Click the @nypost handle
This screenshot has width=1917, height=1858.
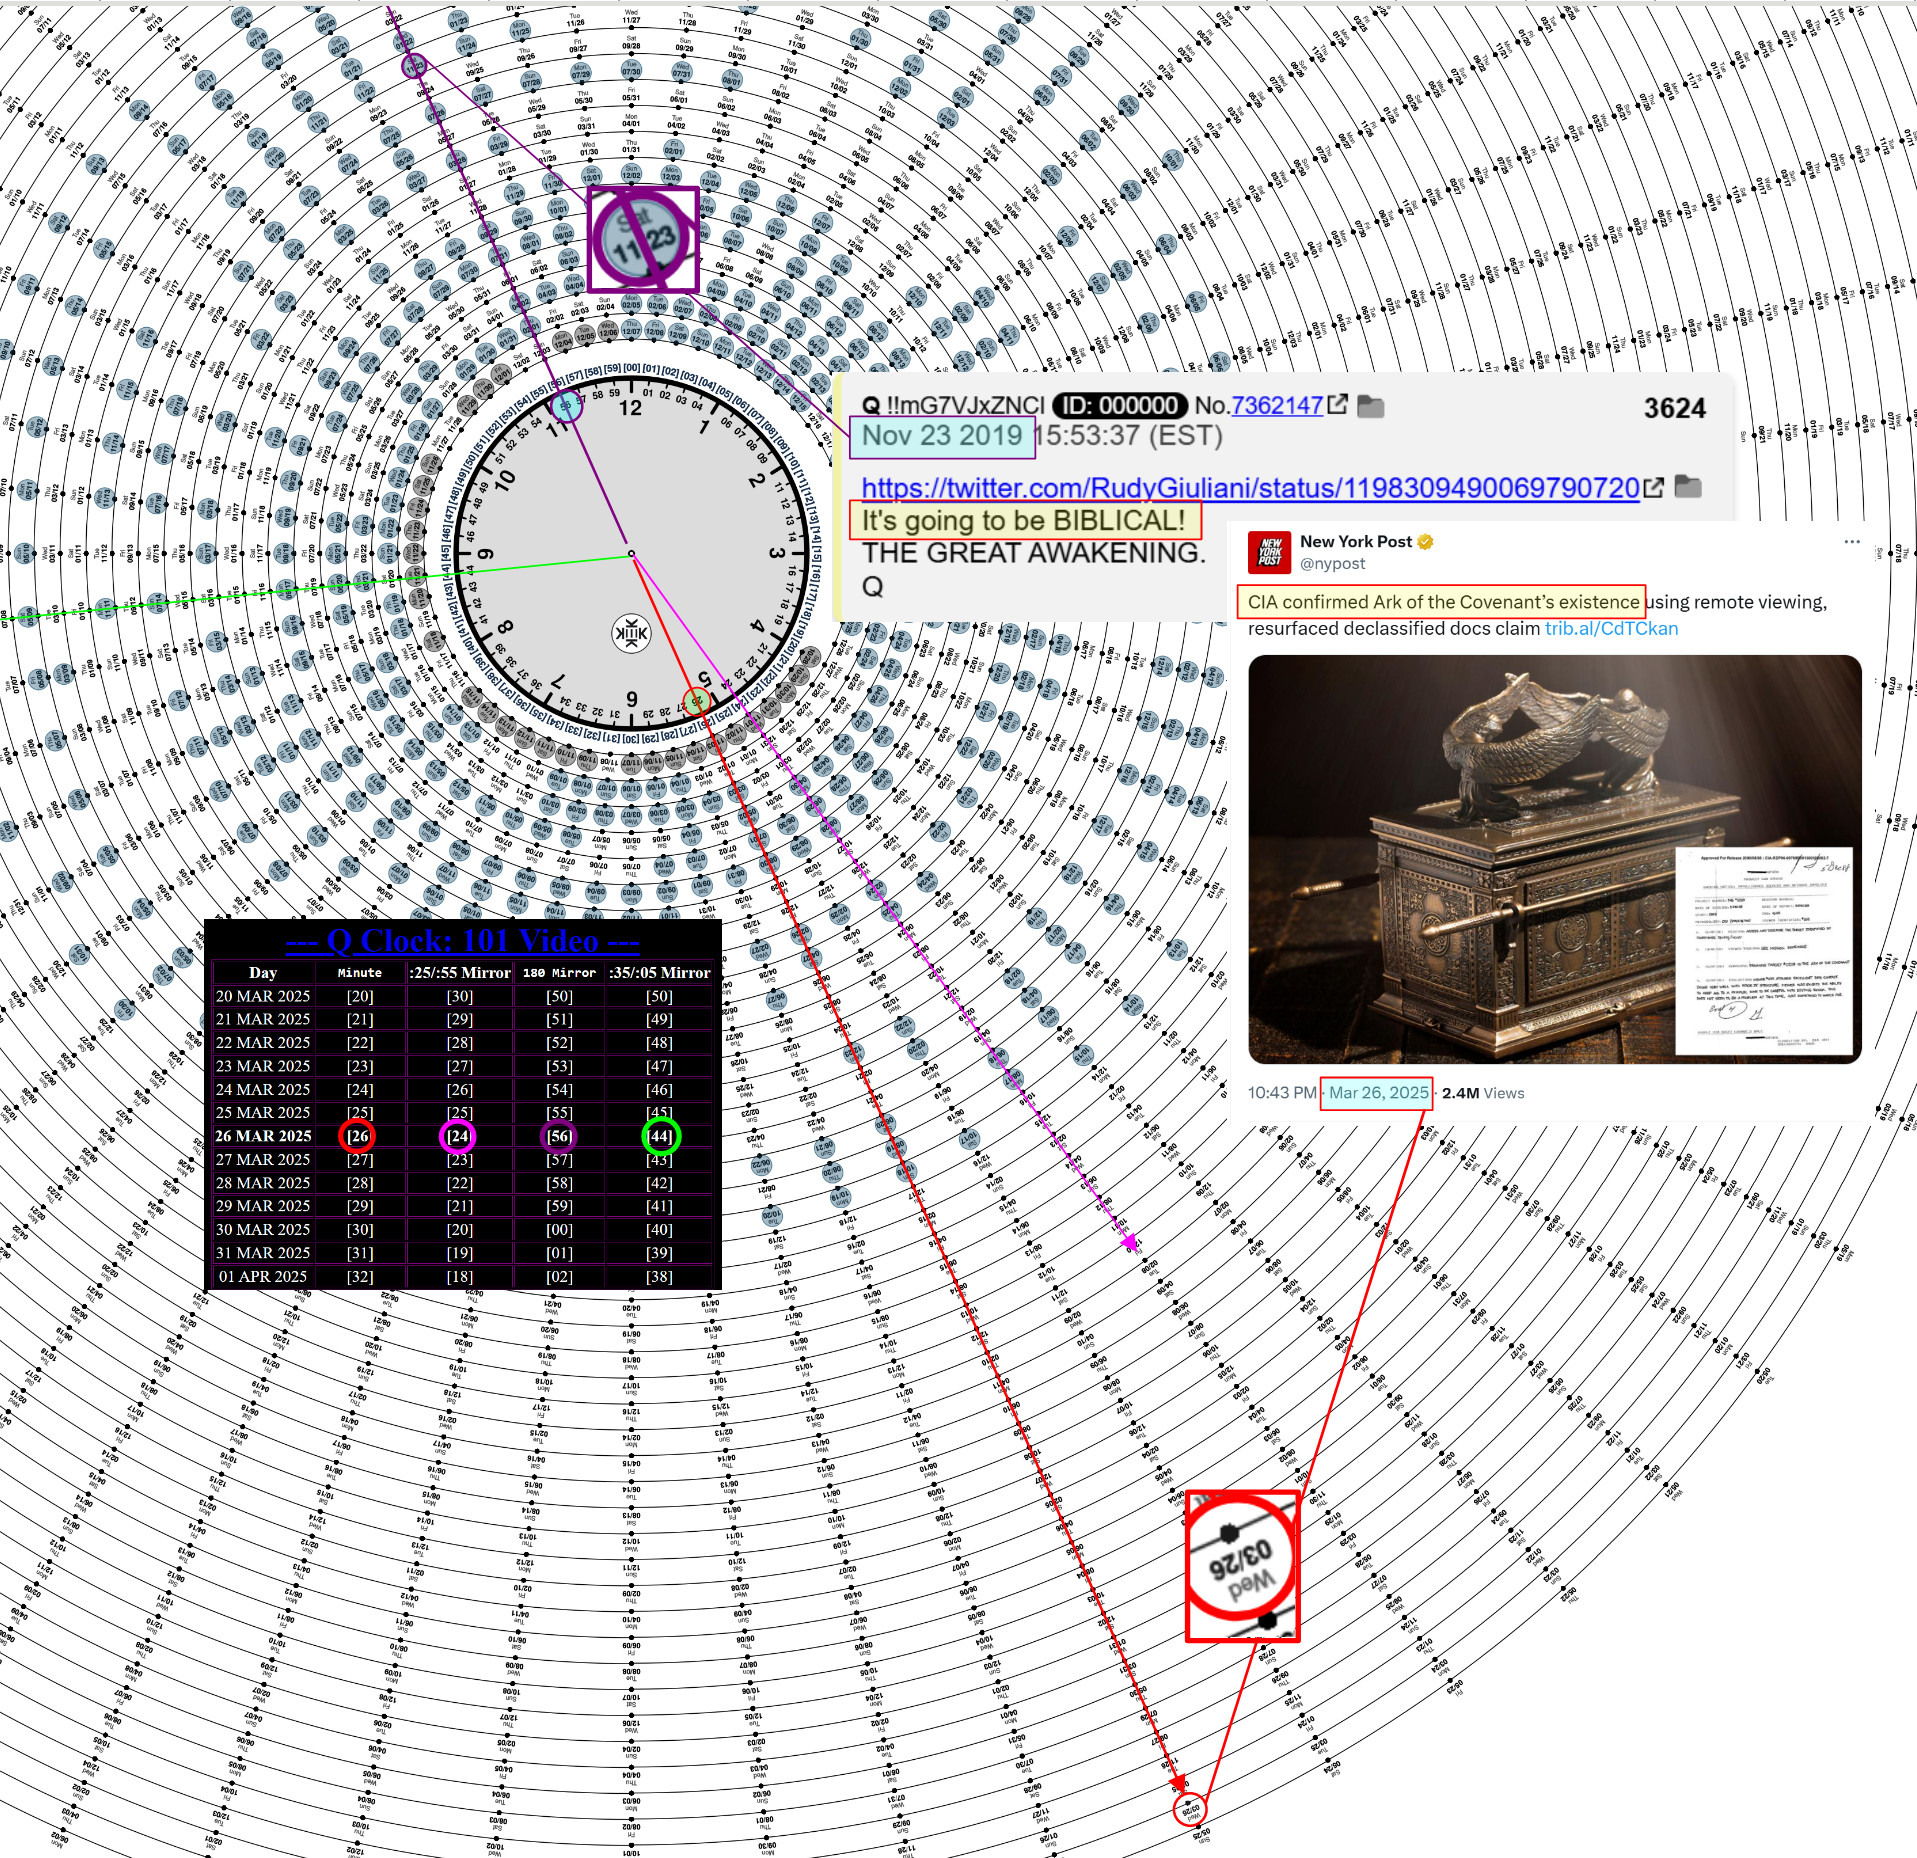pyautogui.click(x=1332, y=564)
